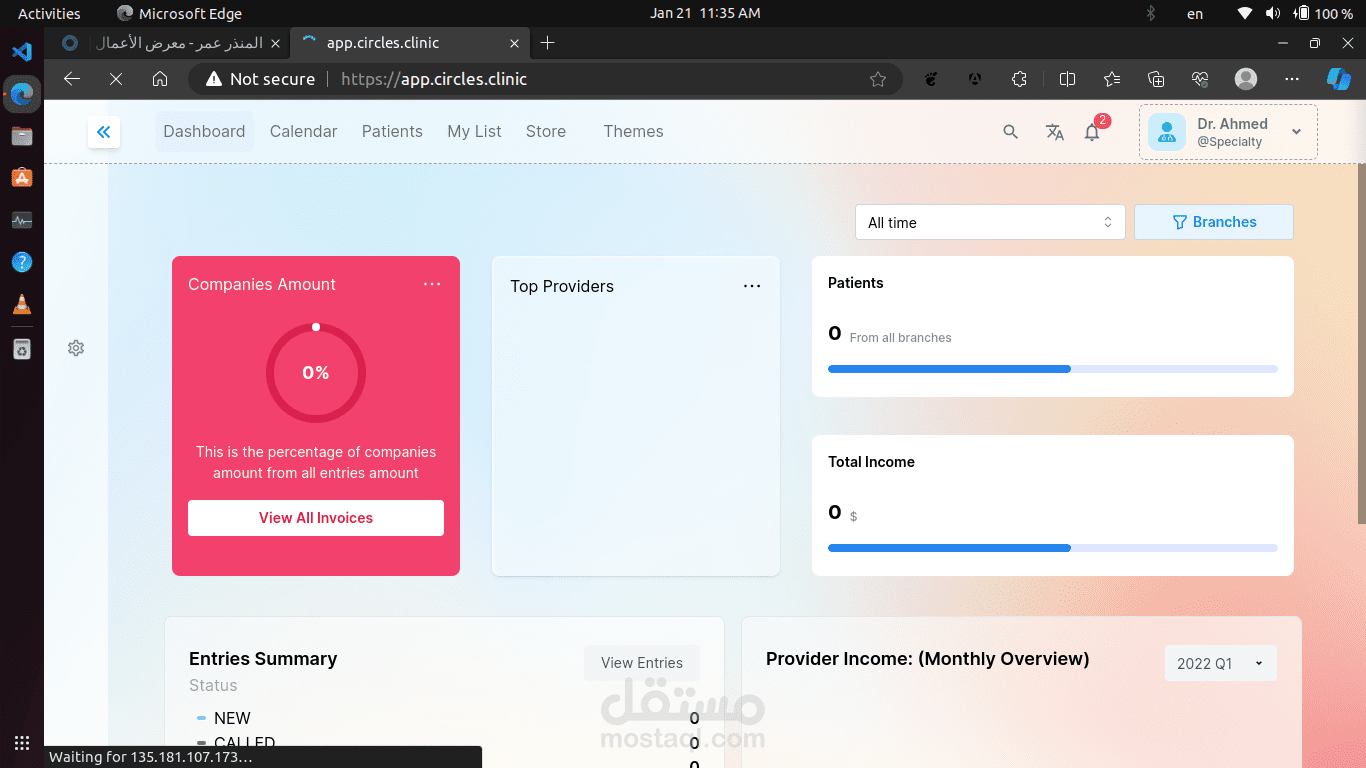Screen dimensions: 1366x768
Task: Open the 2022 Q1 quarter dropdown
Action: click(1221, 663)
